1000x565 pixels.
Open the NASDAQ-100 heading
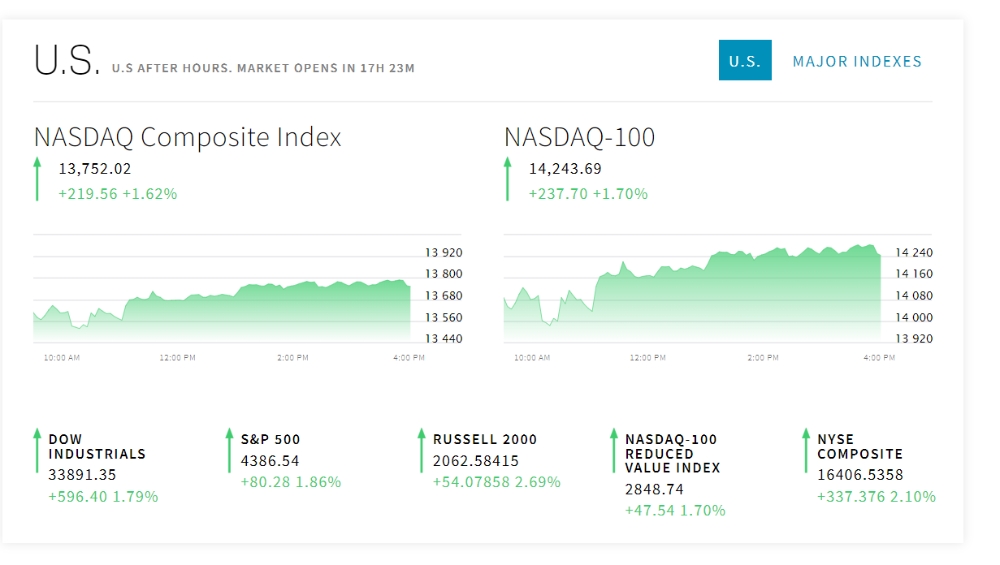tap(580, 137)
